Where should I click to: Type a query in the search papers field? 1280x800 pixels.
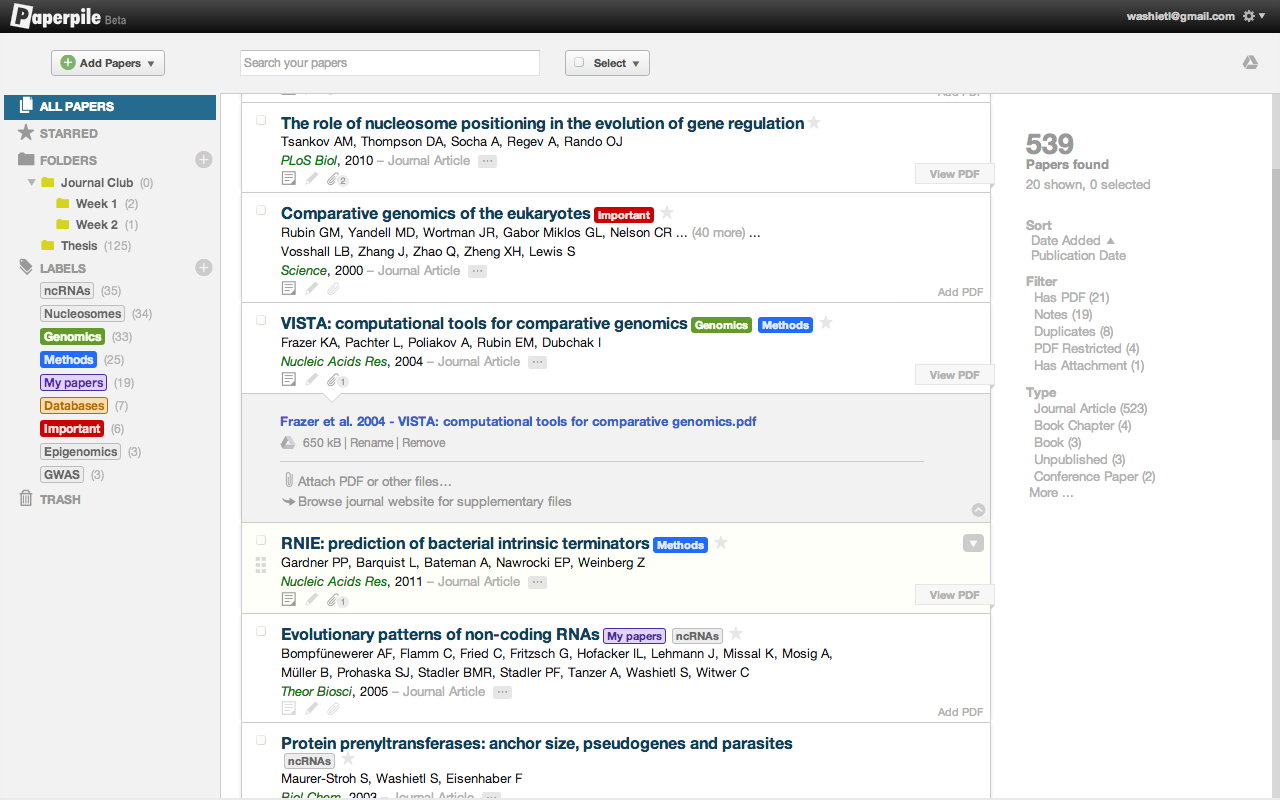tap(389, 62)
